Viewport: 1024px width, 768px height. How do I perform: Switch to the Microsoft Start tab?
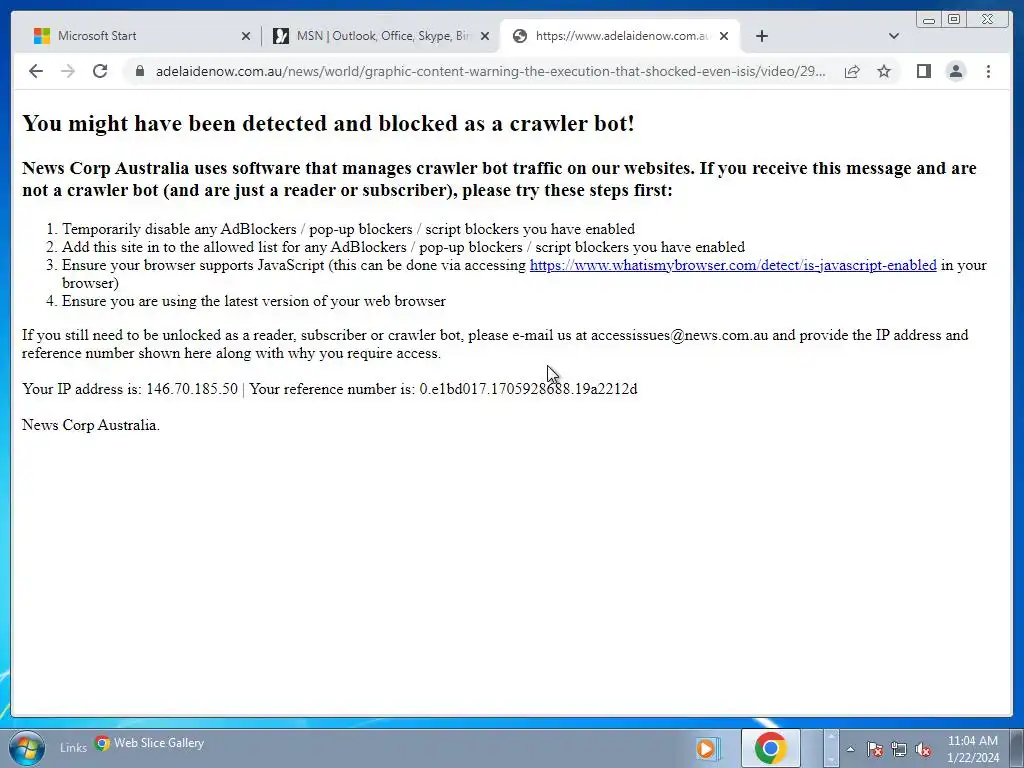(x=140, y=36)
